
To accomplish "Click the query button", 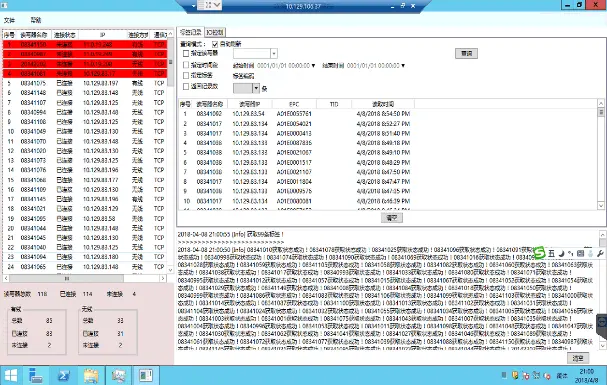I will (x=466, y=53).
